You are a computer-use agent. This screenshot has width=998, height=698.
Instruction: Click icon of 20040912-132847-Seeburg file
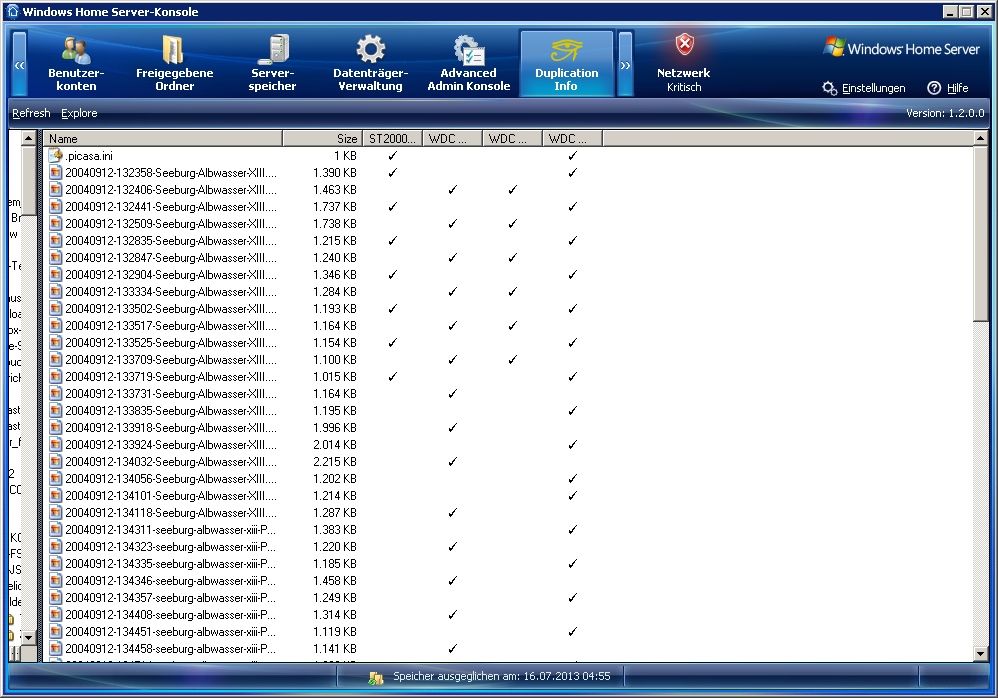tap(55, 258)
